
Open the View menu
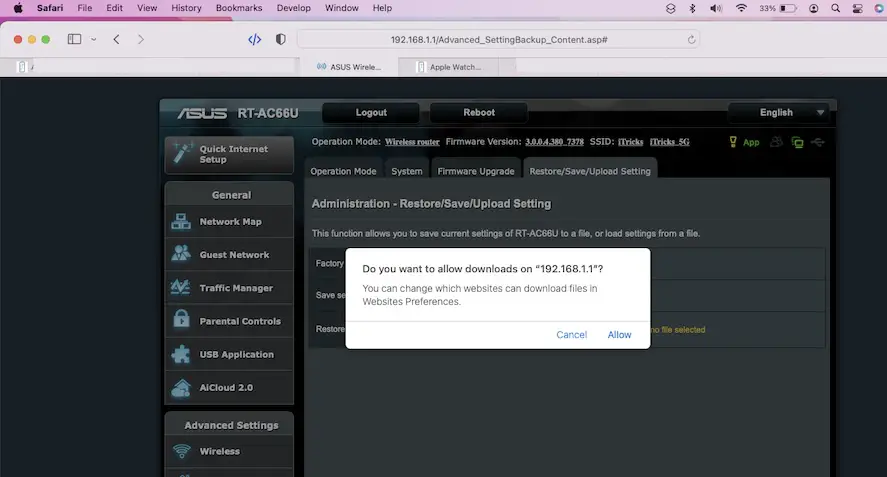147,8
